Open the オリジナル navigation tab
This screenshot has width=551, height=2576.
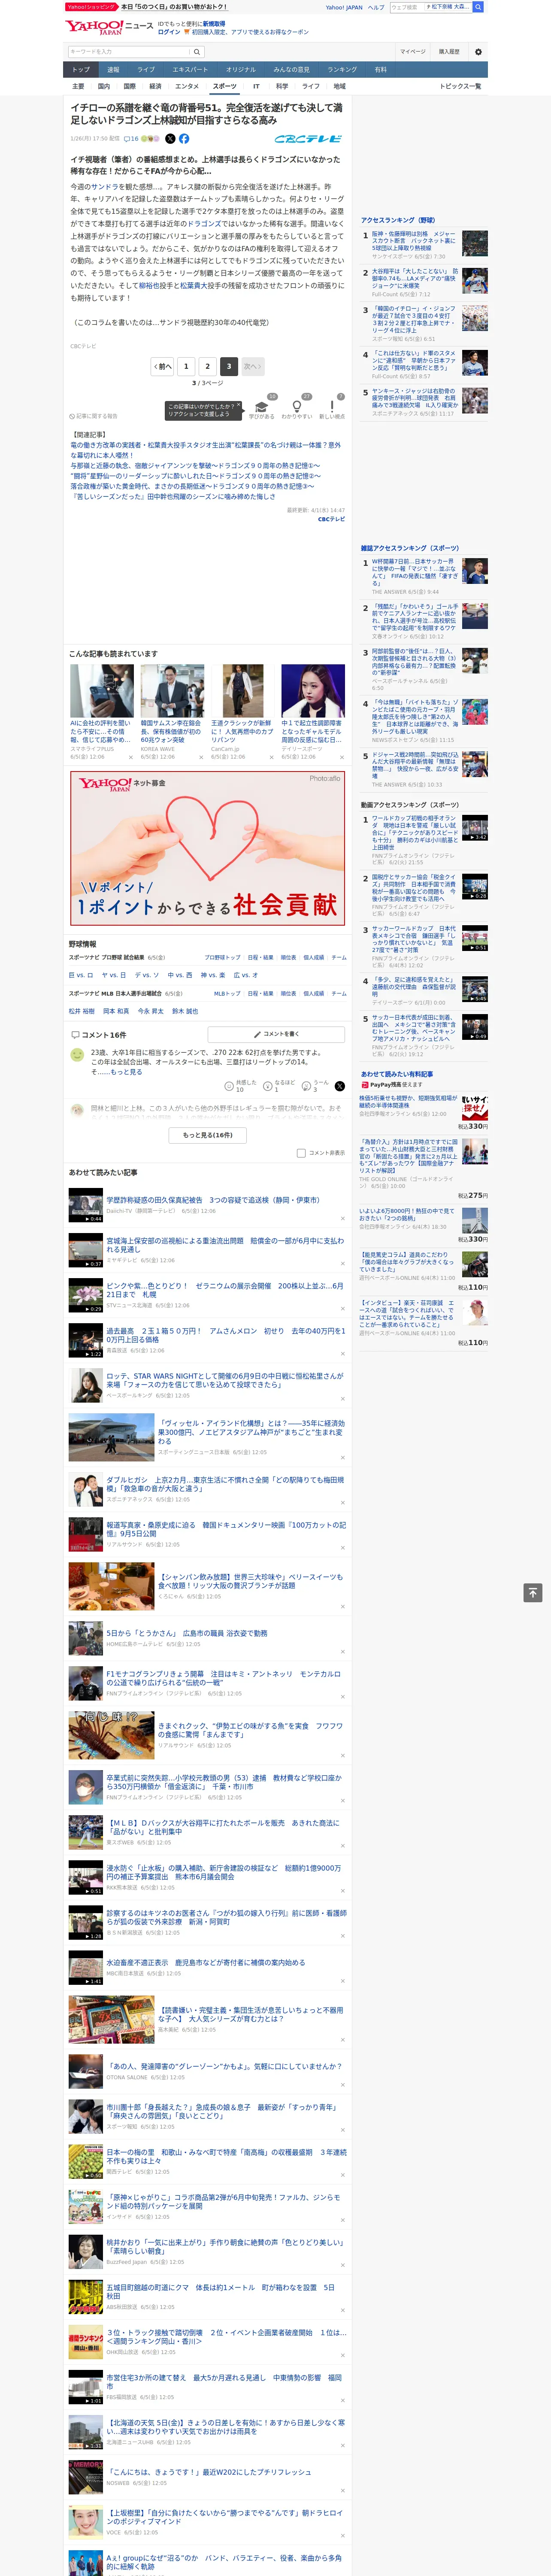coord(241,69)
